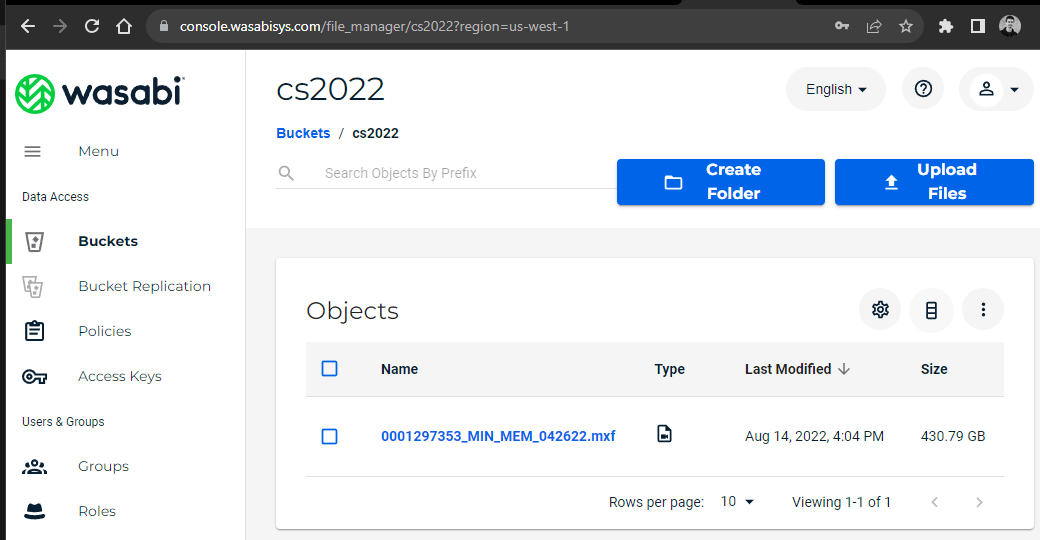This screenshot has width=1040, height=540.
Task: Click the Roles hat icon
Action: [34, 511]
